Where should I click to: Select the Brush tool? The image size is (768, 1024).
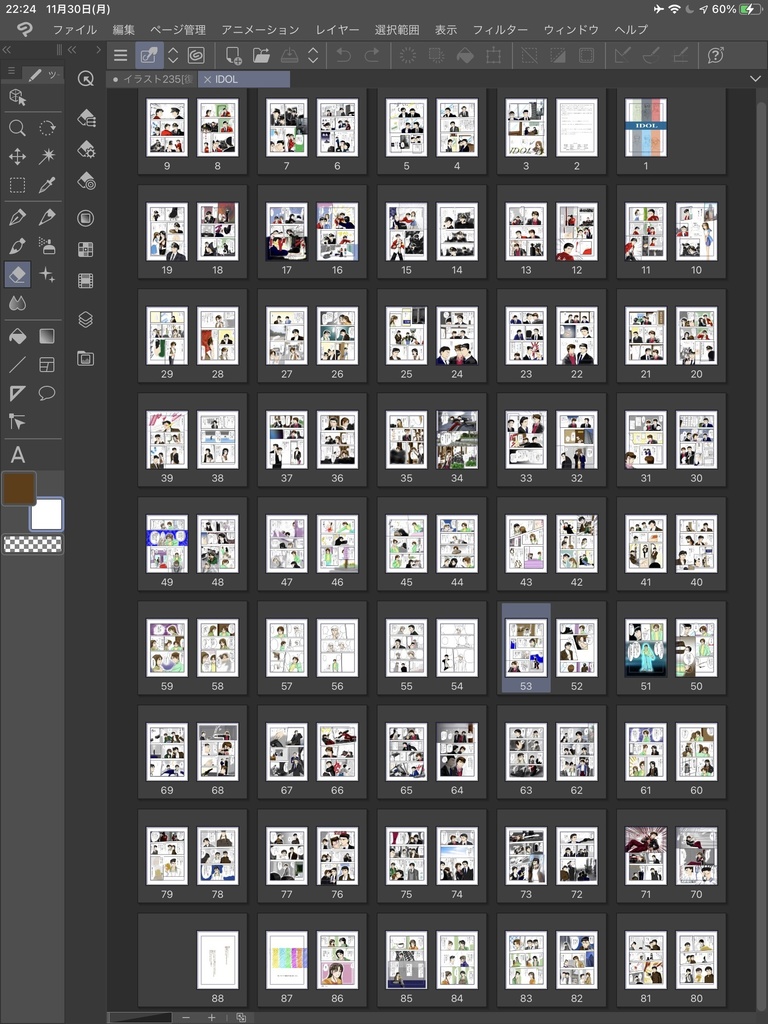(18, 246)
